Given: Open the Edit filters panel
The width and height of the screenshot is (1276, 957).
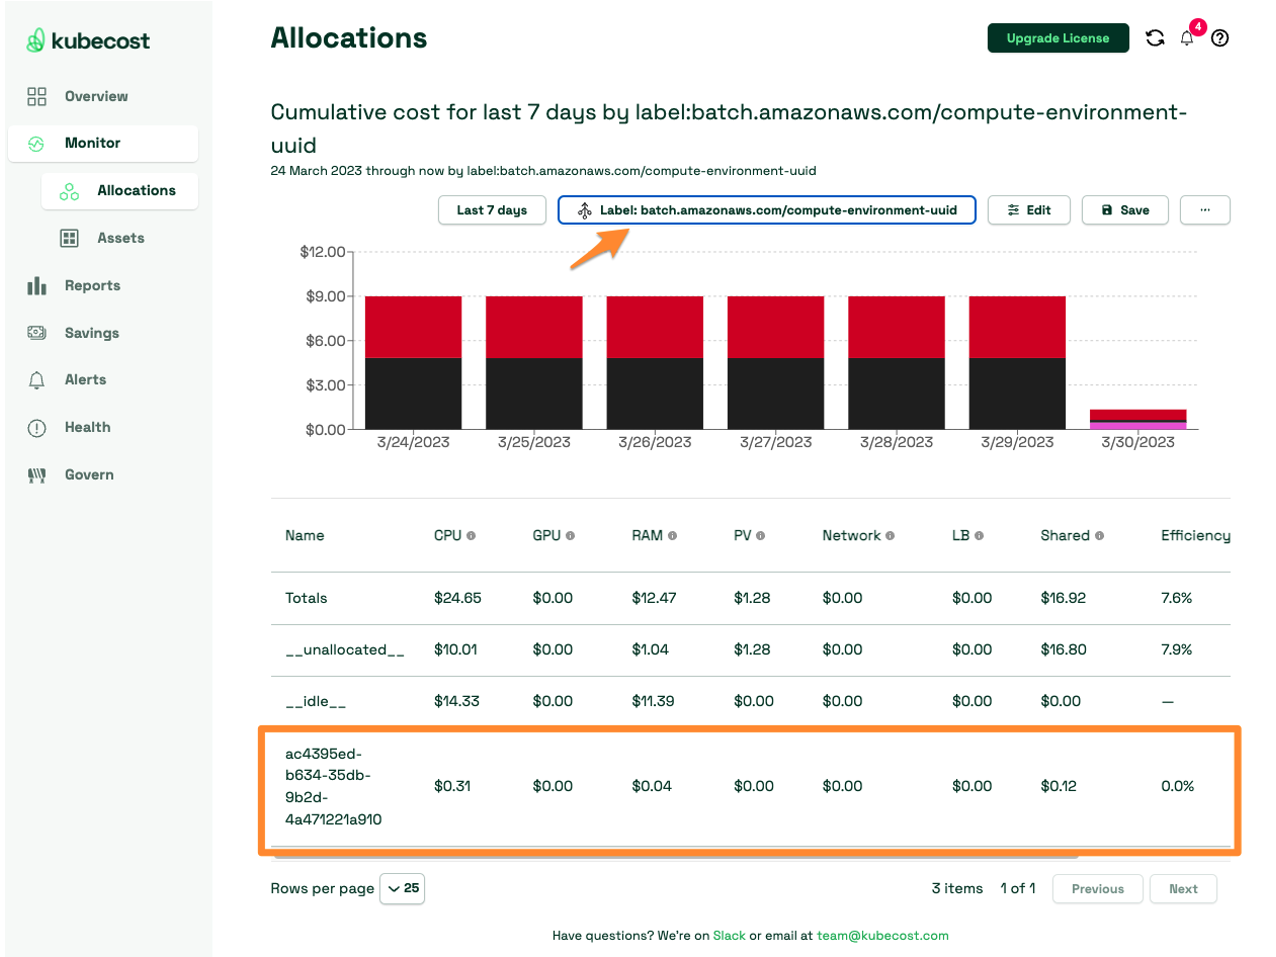Looking at the screenshot, I should pos(1029,210).
